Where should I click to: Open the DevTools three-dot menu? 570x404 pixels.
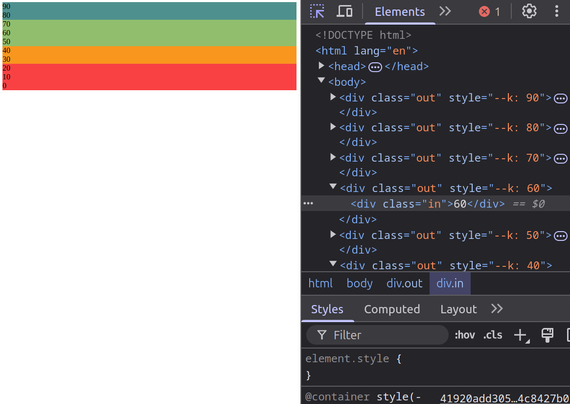pyautogui.click(x=556, y=11)
